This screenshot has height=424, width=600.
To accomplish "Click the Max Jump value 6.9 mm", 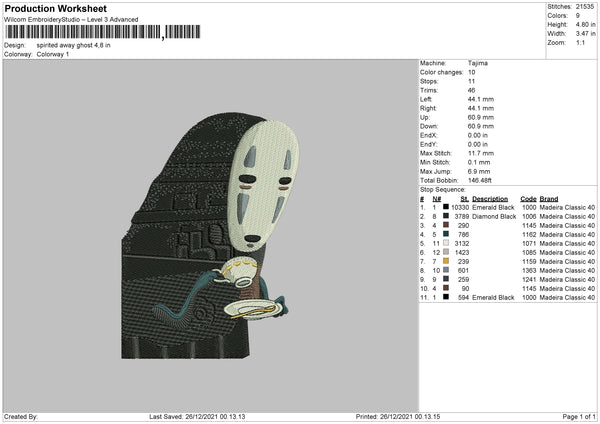I will pos(479,171).
